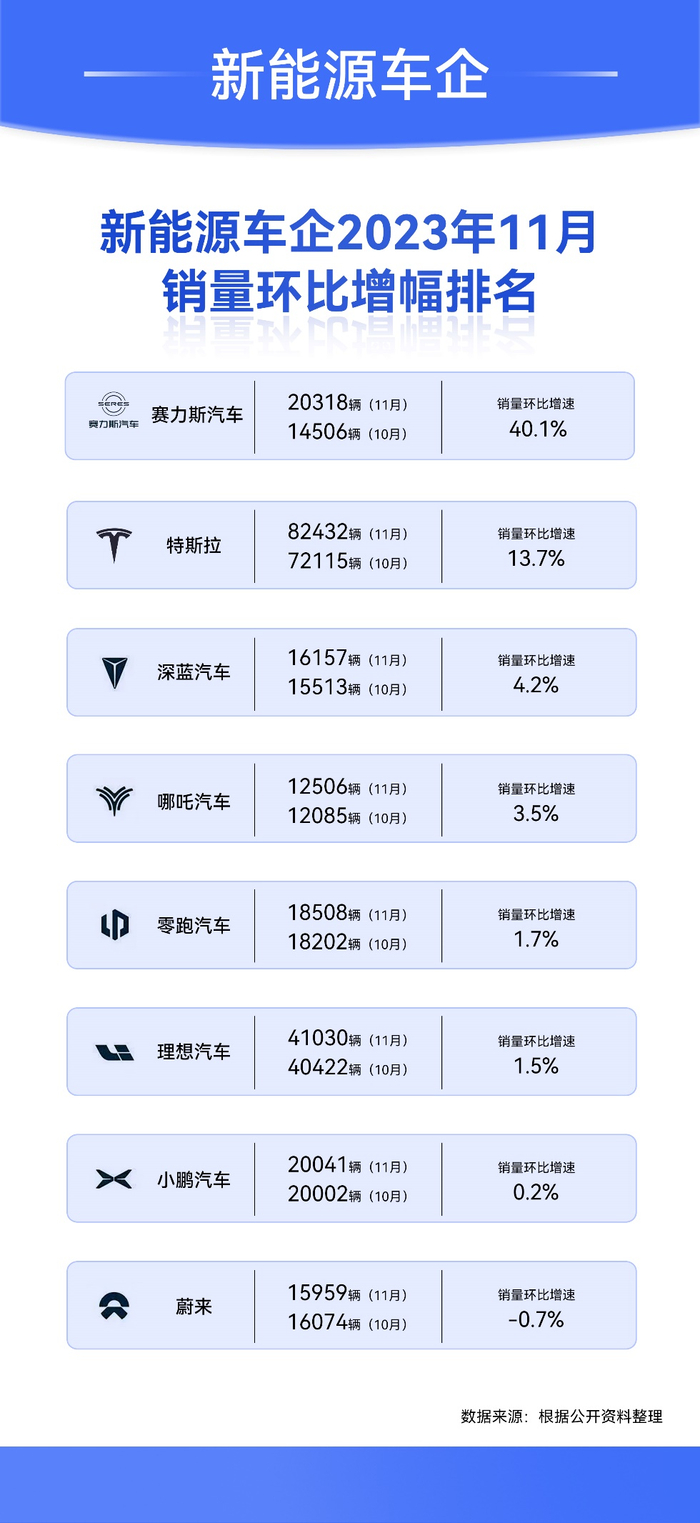Click the Deepal (深蓝汽车) logo

tap(114, 673)
